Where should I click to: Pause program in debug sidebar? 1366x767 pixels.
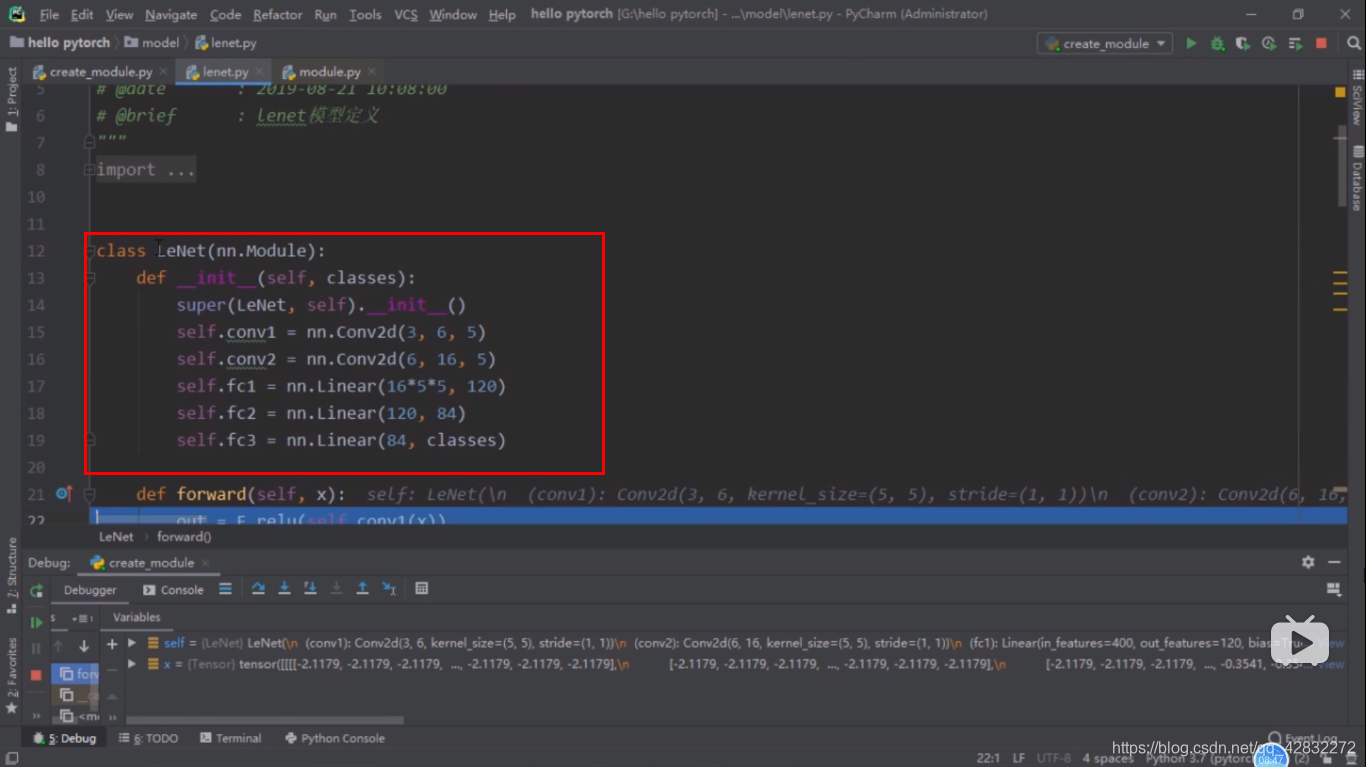coord(37,648)
